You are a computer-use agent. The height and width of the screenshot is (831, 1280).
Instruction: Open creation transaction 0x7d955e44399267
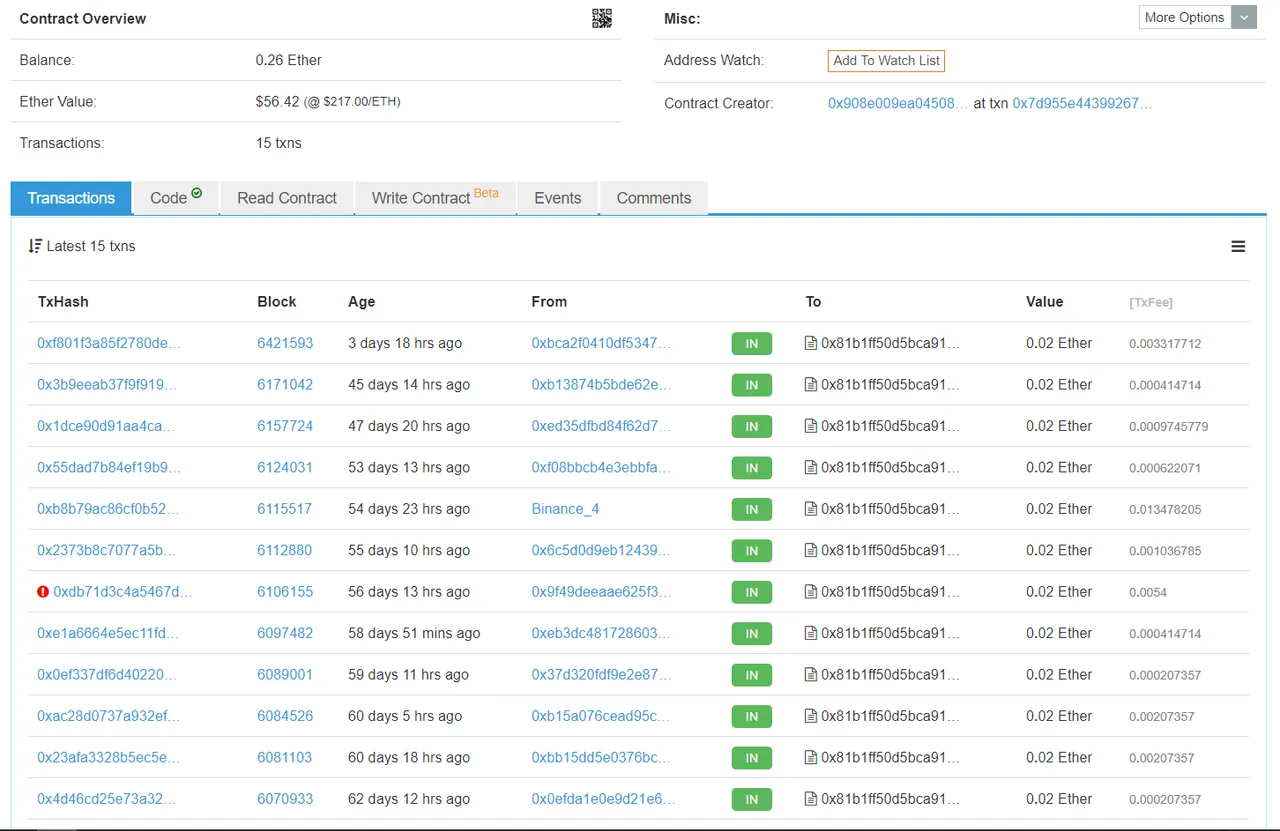click(1082, 103)
